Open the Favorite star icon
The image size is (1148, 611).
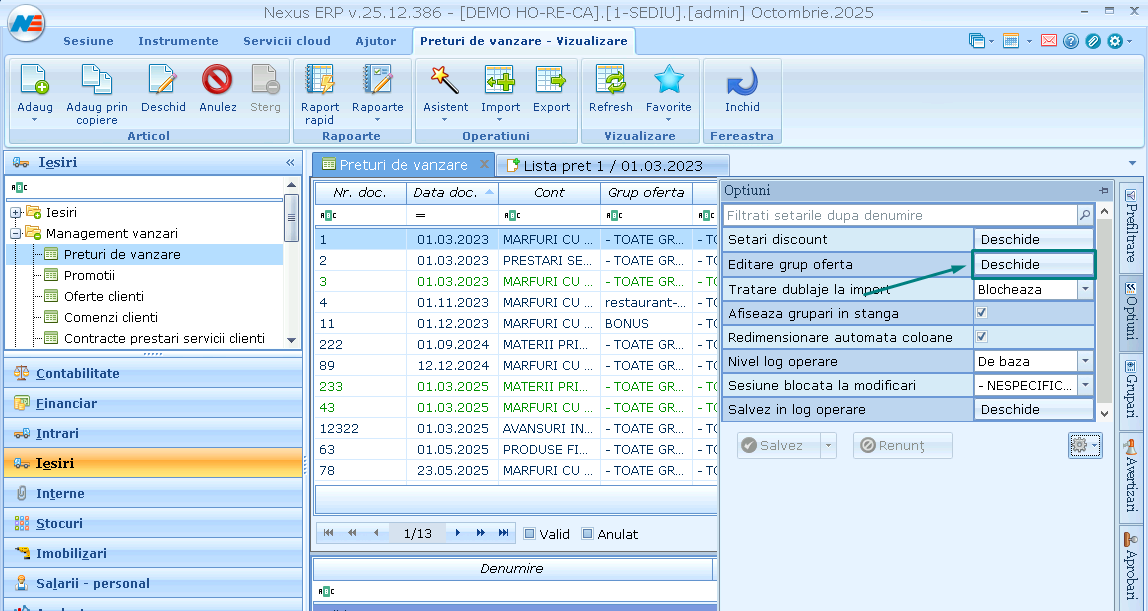668,81
